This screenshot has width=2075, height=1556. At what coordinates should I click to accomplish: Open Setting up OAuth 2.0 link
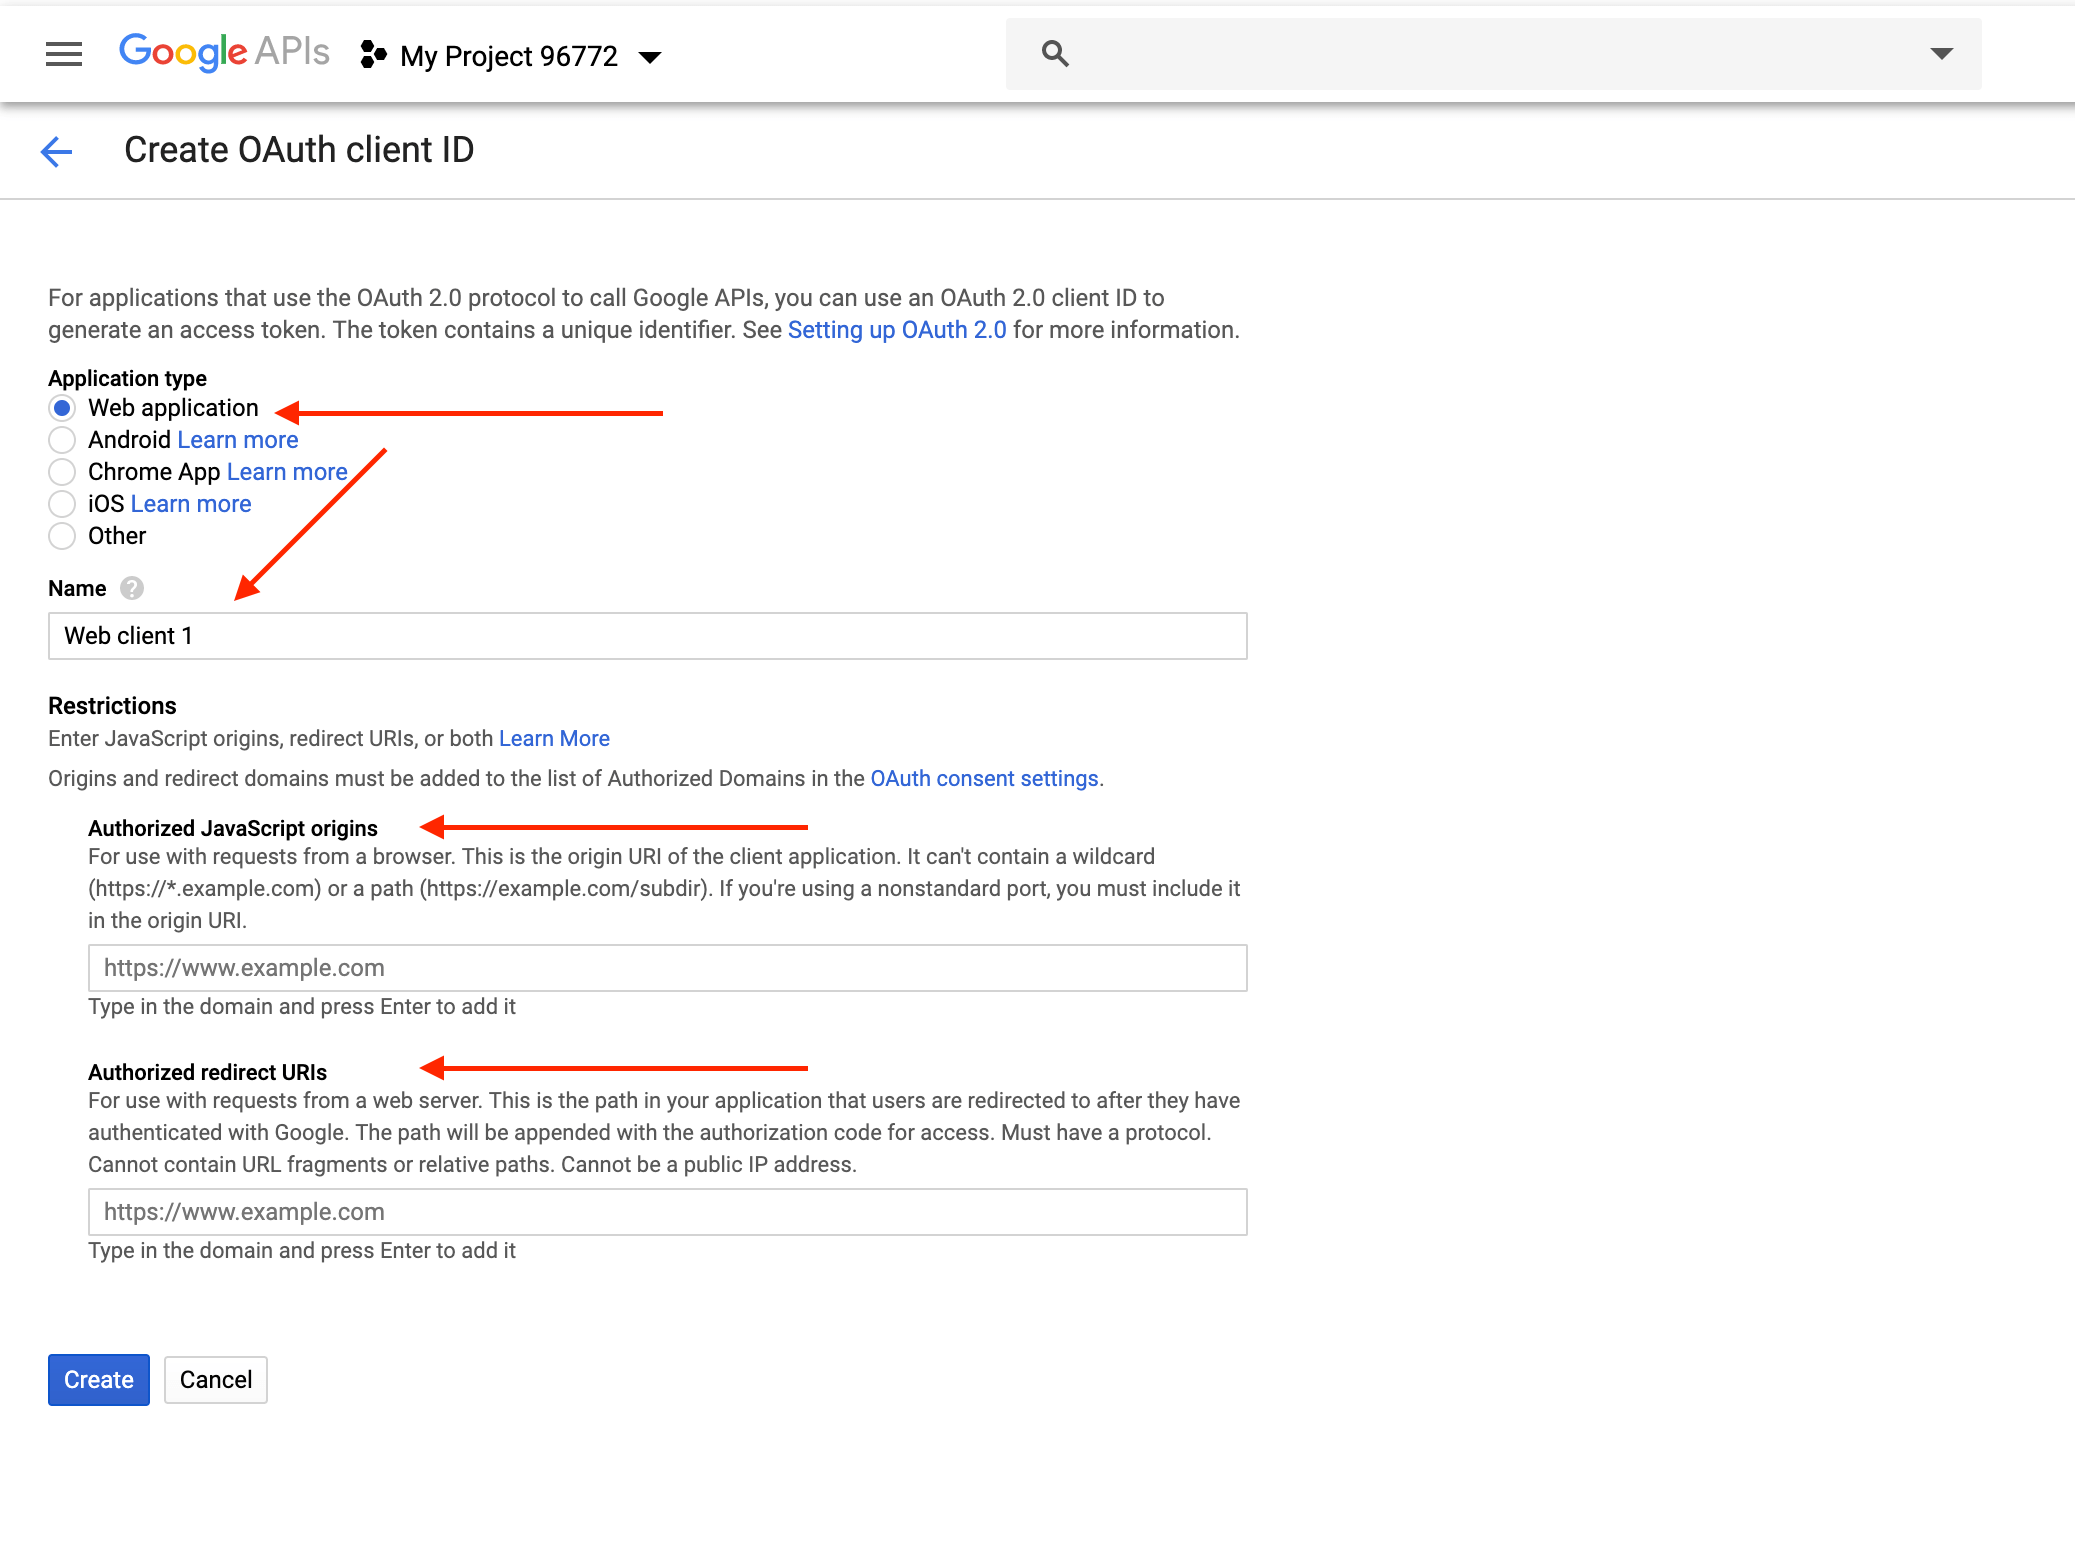896,330
